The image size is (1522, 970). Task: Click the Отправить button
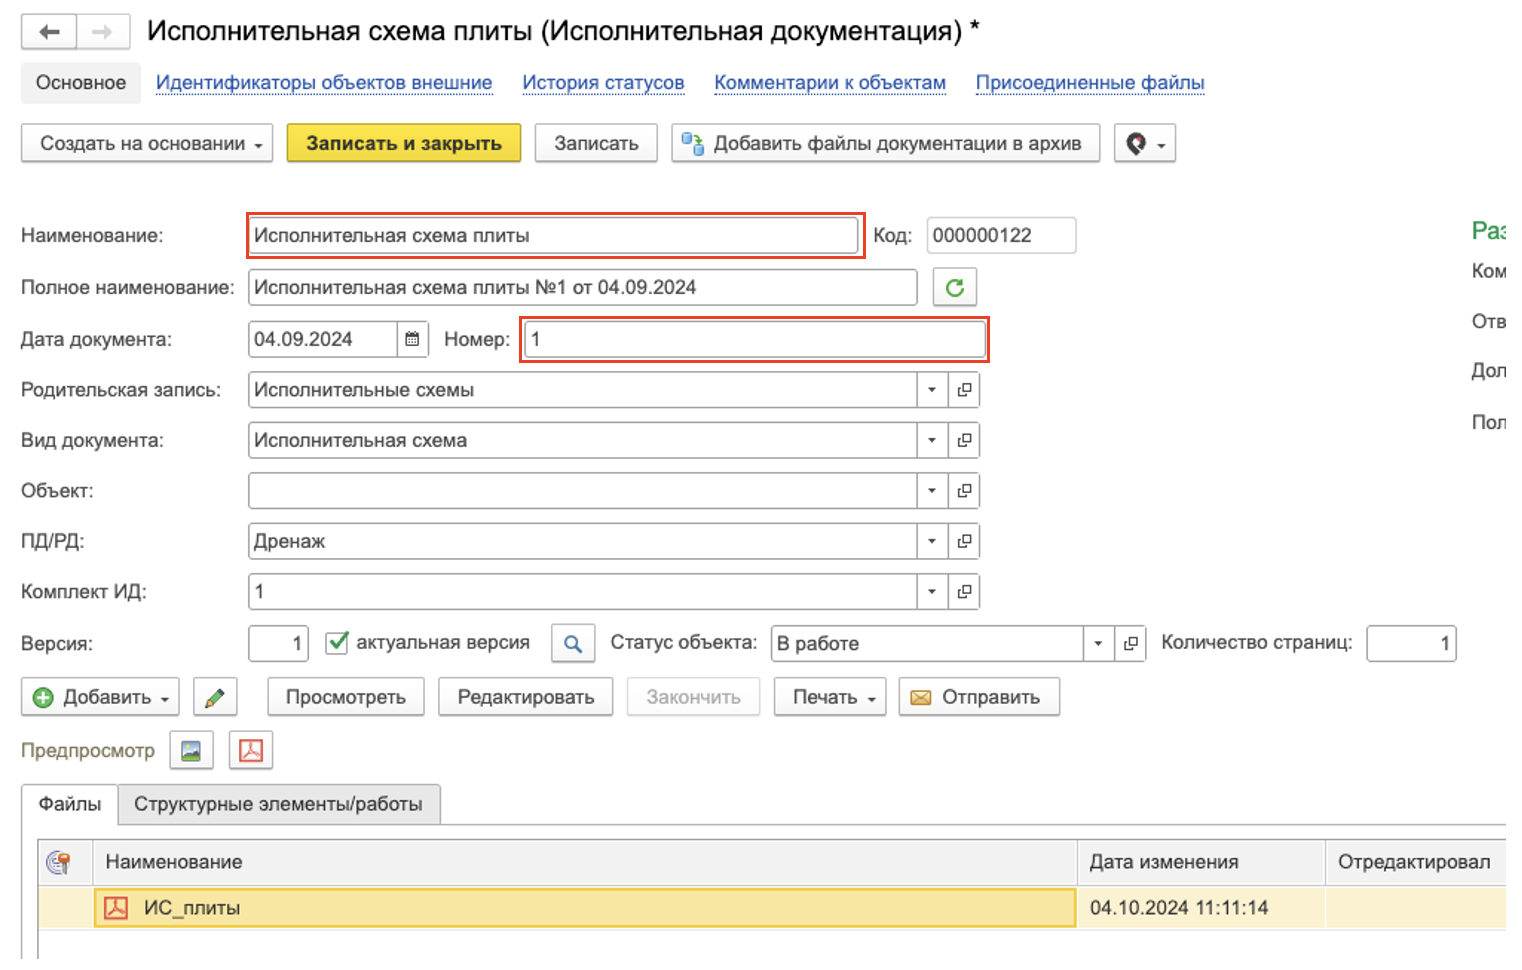[979, 697]
